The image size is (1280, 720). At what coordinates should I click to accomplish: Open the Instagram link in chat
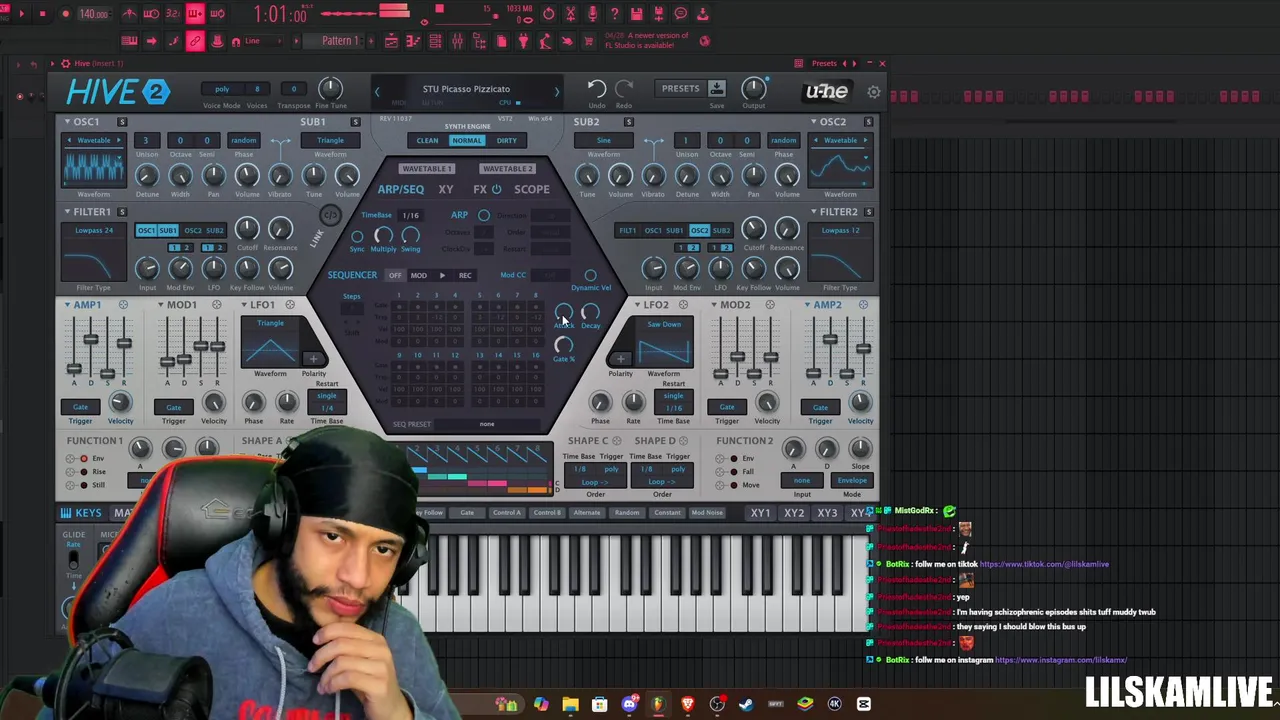coord(1061,660)
